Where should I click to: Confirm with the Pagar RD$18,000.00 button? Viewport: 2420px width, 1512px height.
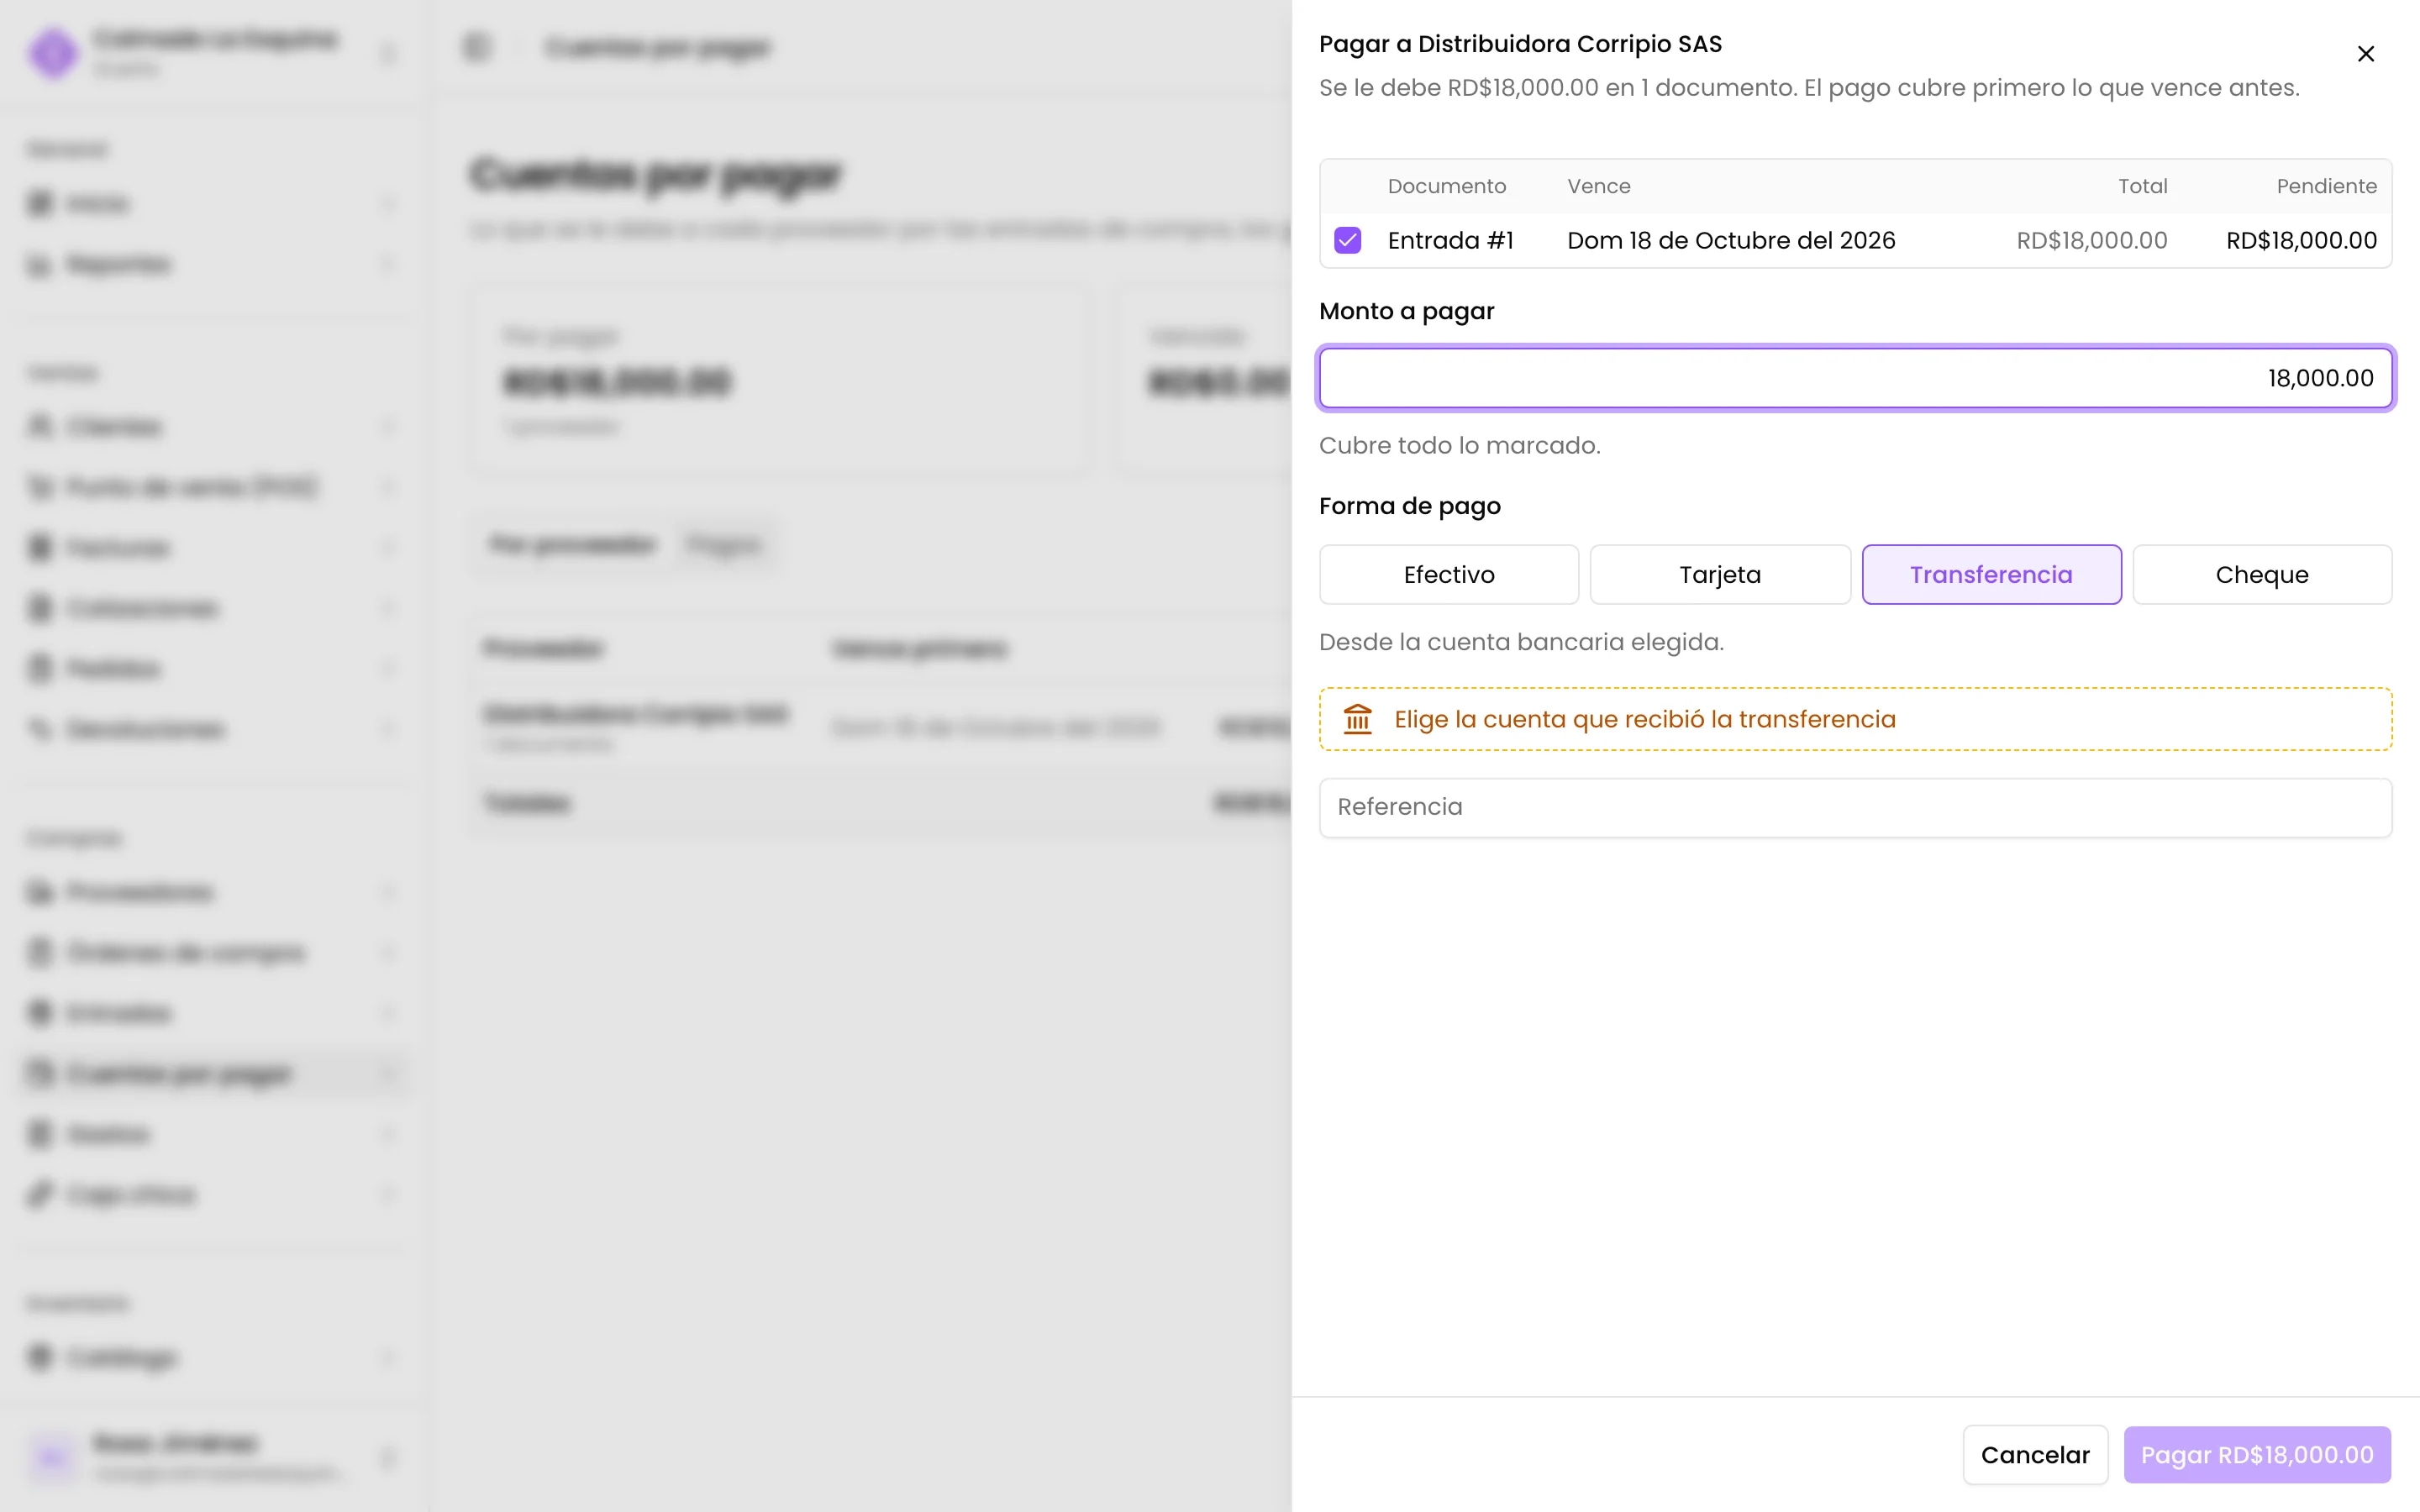point(2257,1455)
